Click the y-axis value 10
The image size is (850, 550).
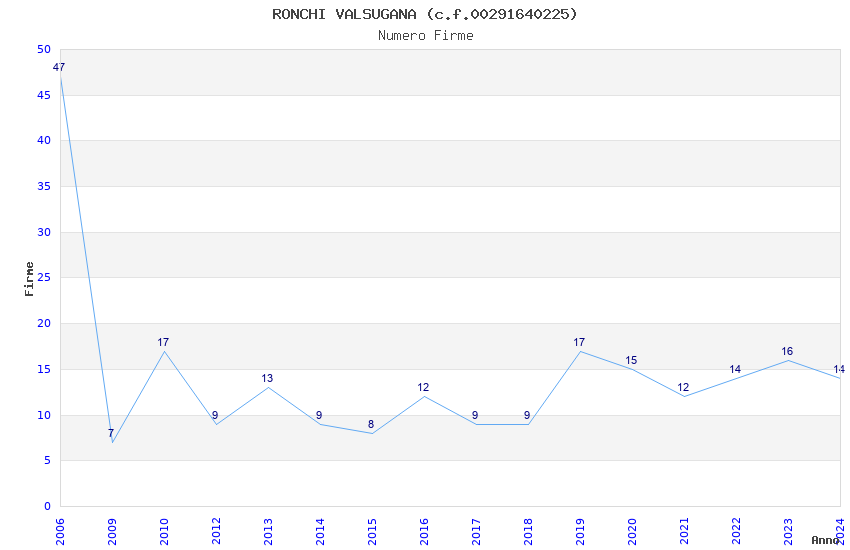pos(44,415)
